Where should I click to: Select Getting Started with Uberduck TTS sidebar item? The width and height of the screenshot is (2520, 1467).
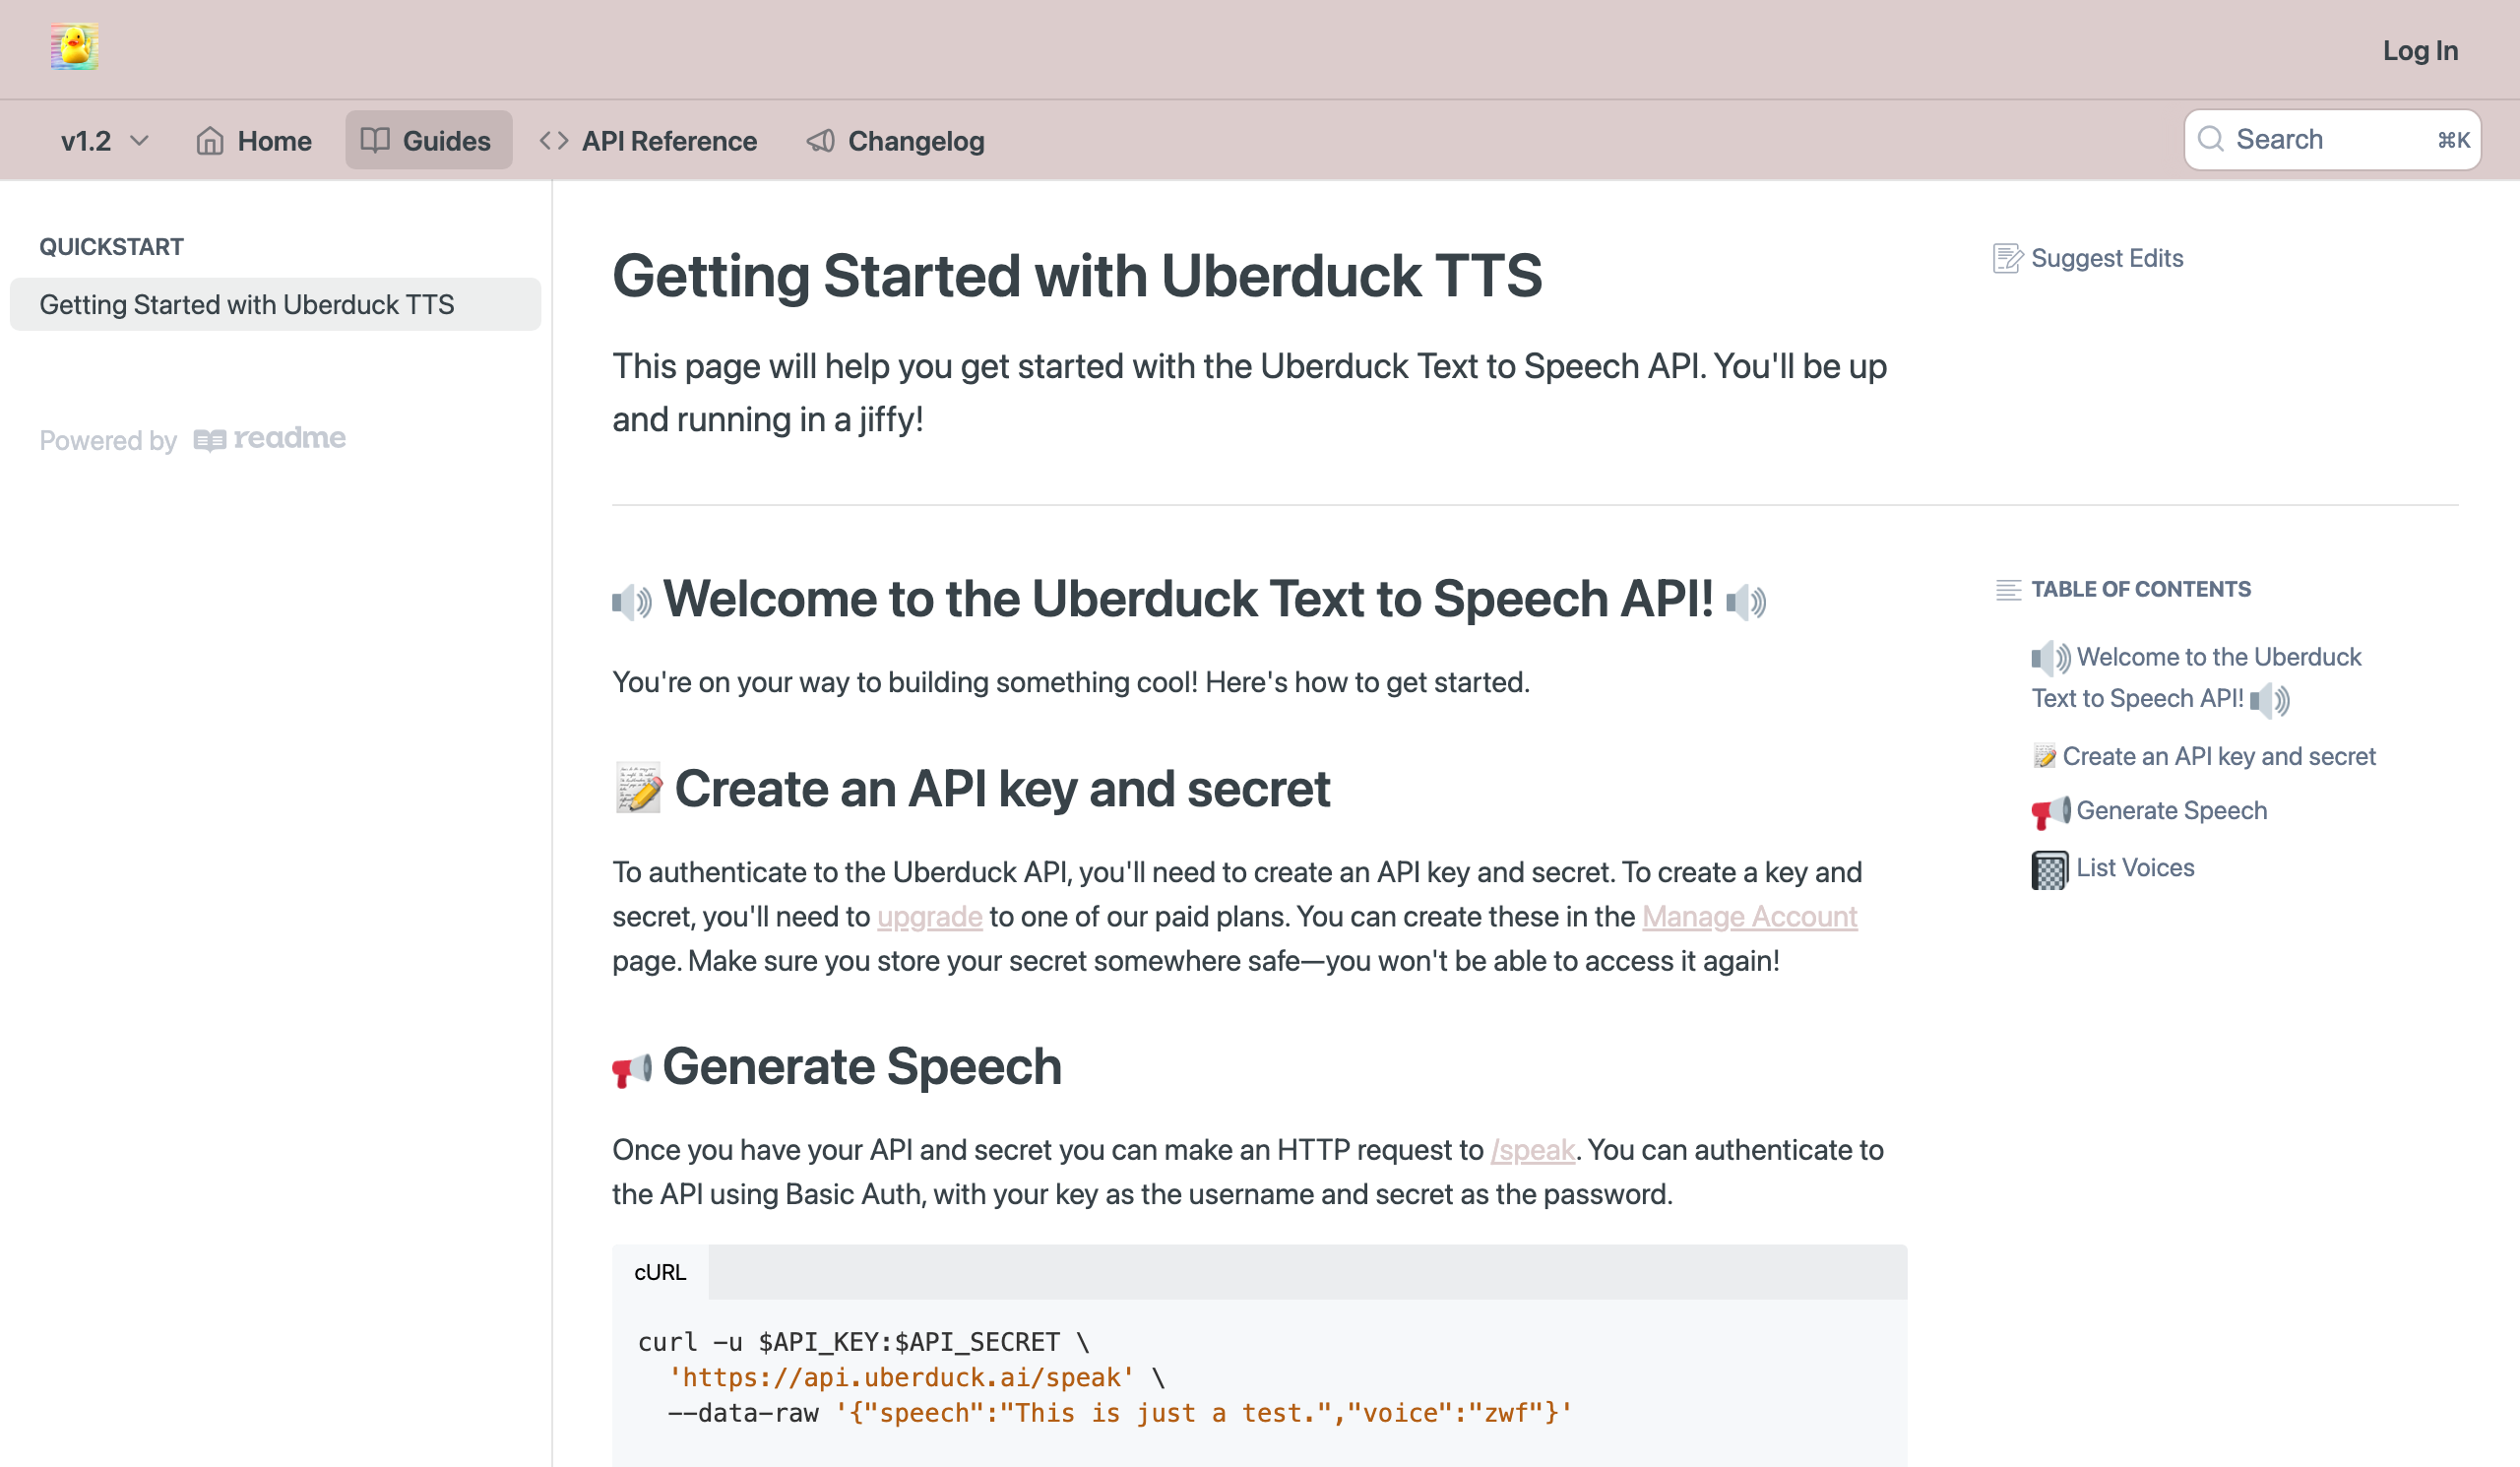point(275,304)
